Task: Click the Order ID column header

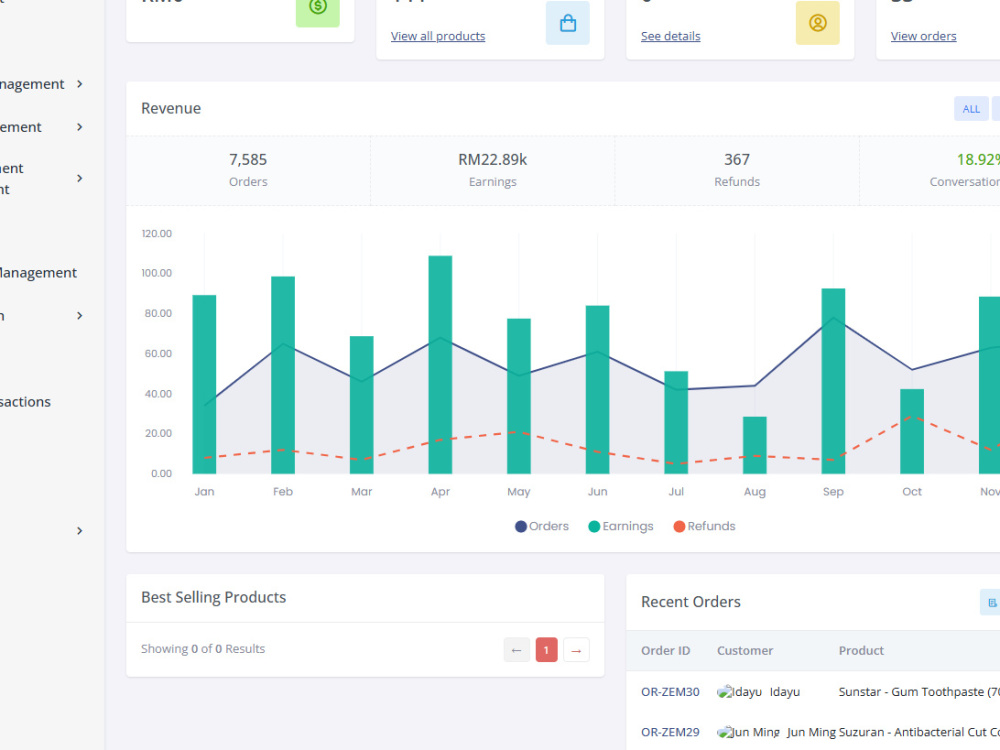Action: click(x=666, y=651)
